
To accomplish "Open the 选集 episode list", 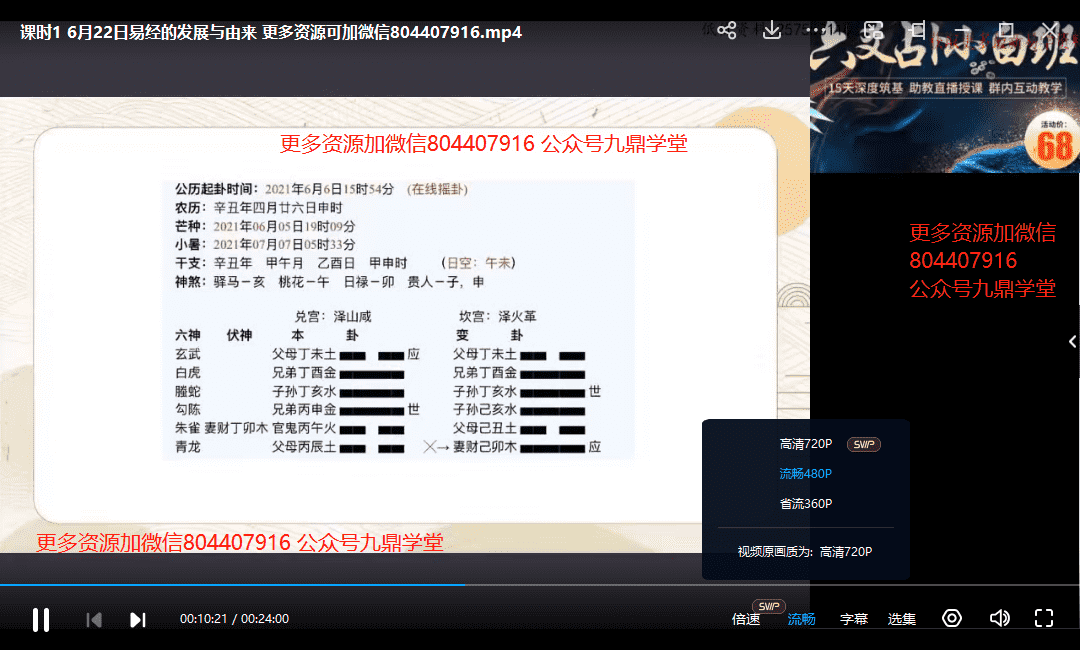I will (901, 619).
